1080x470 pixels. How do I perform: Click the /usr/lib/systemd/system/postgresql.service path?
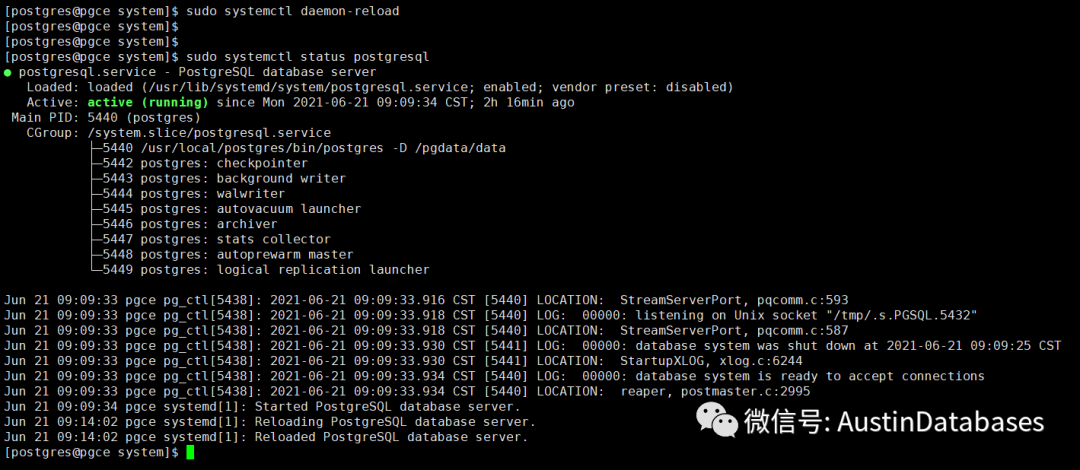305,88
